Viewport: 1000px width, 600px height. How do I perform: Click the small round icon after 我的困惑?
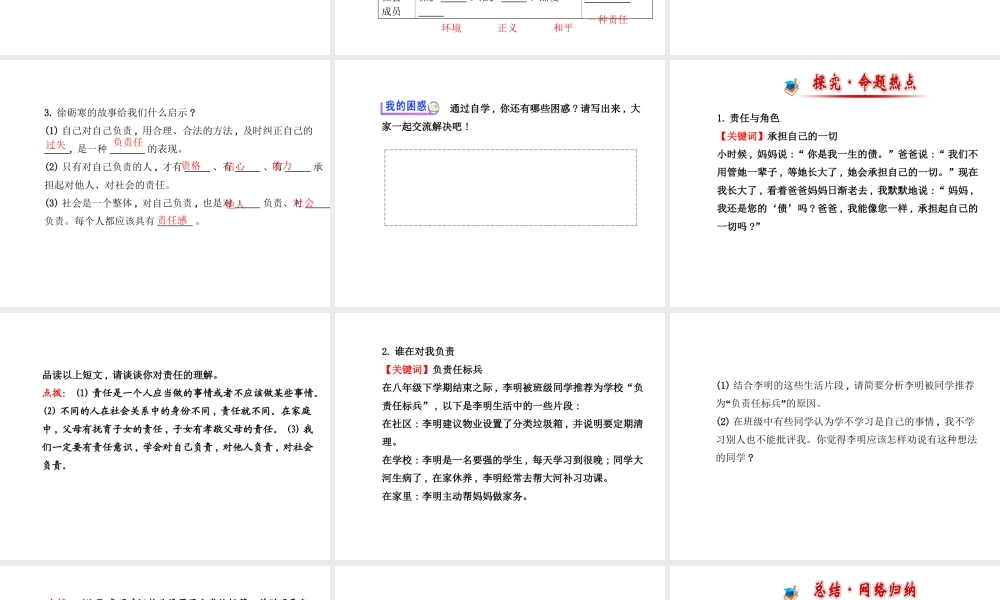click(x=434, y=107)
